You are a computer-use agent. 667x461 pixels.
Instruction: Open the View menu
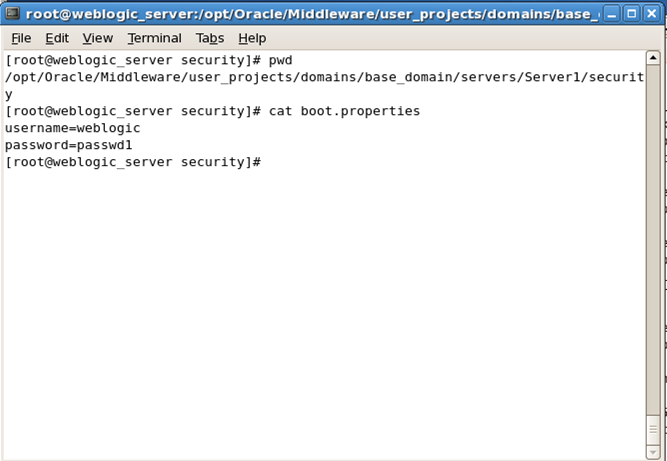tap(97, 38)
